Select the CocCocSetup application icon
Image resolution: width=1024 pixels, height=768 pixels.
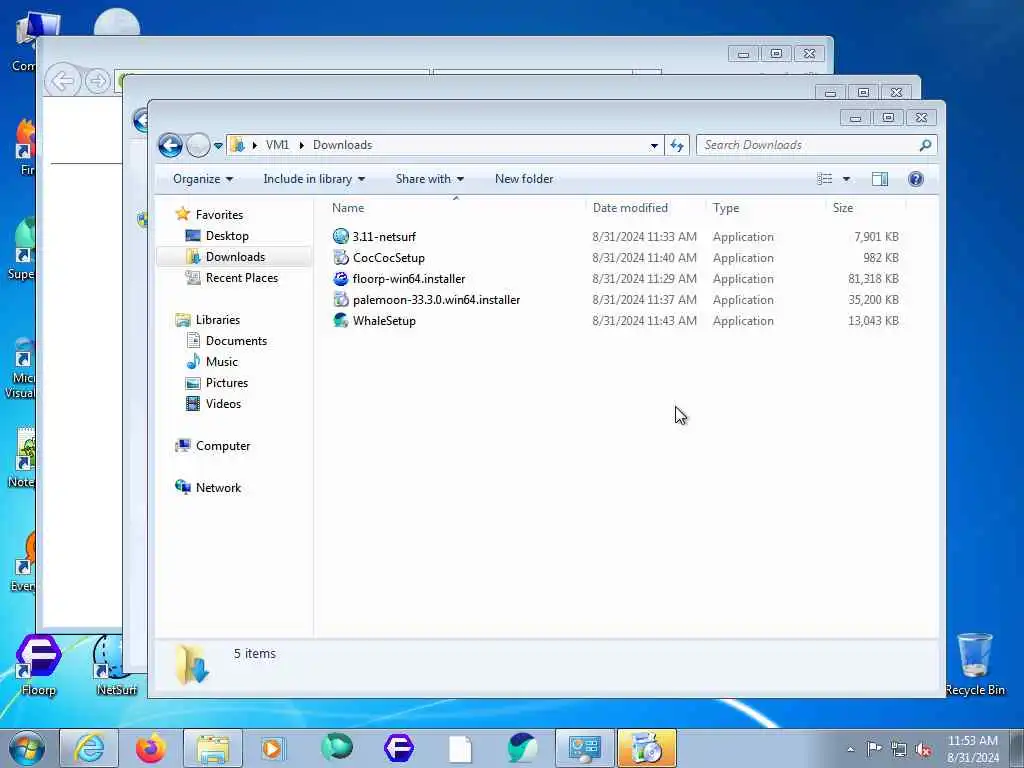(x=341, y=257)
